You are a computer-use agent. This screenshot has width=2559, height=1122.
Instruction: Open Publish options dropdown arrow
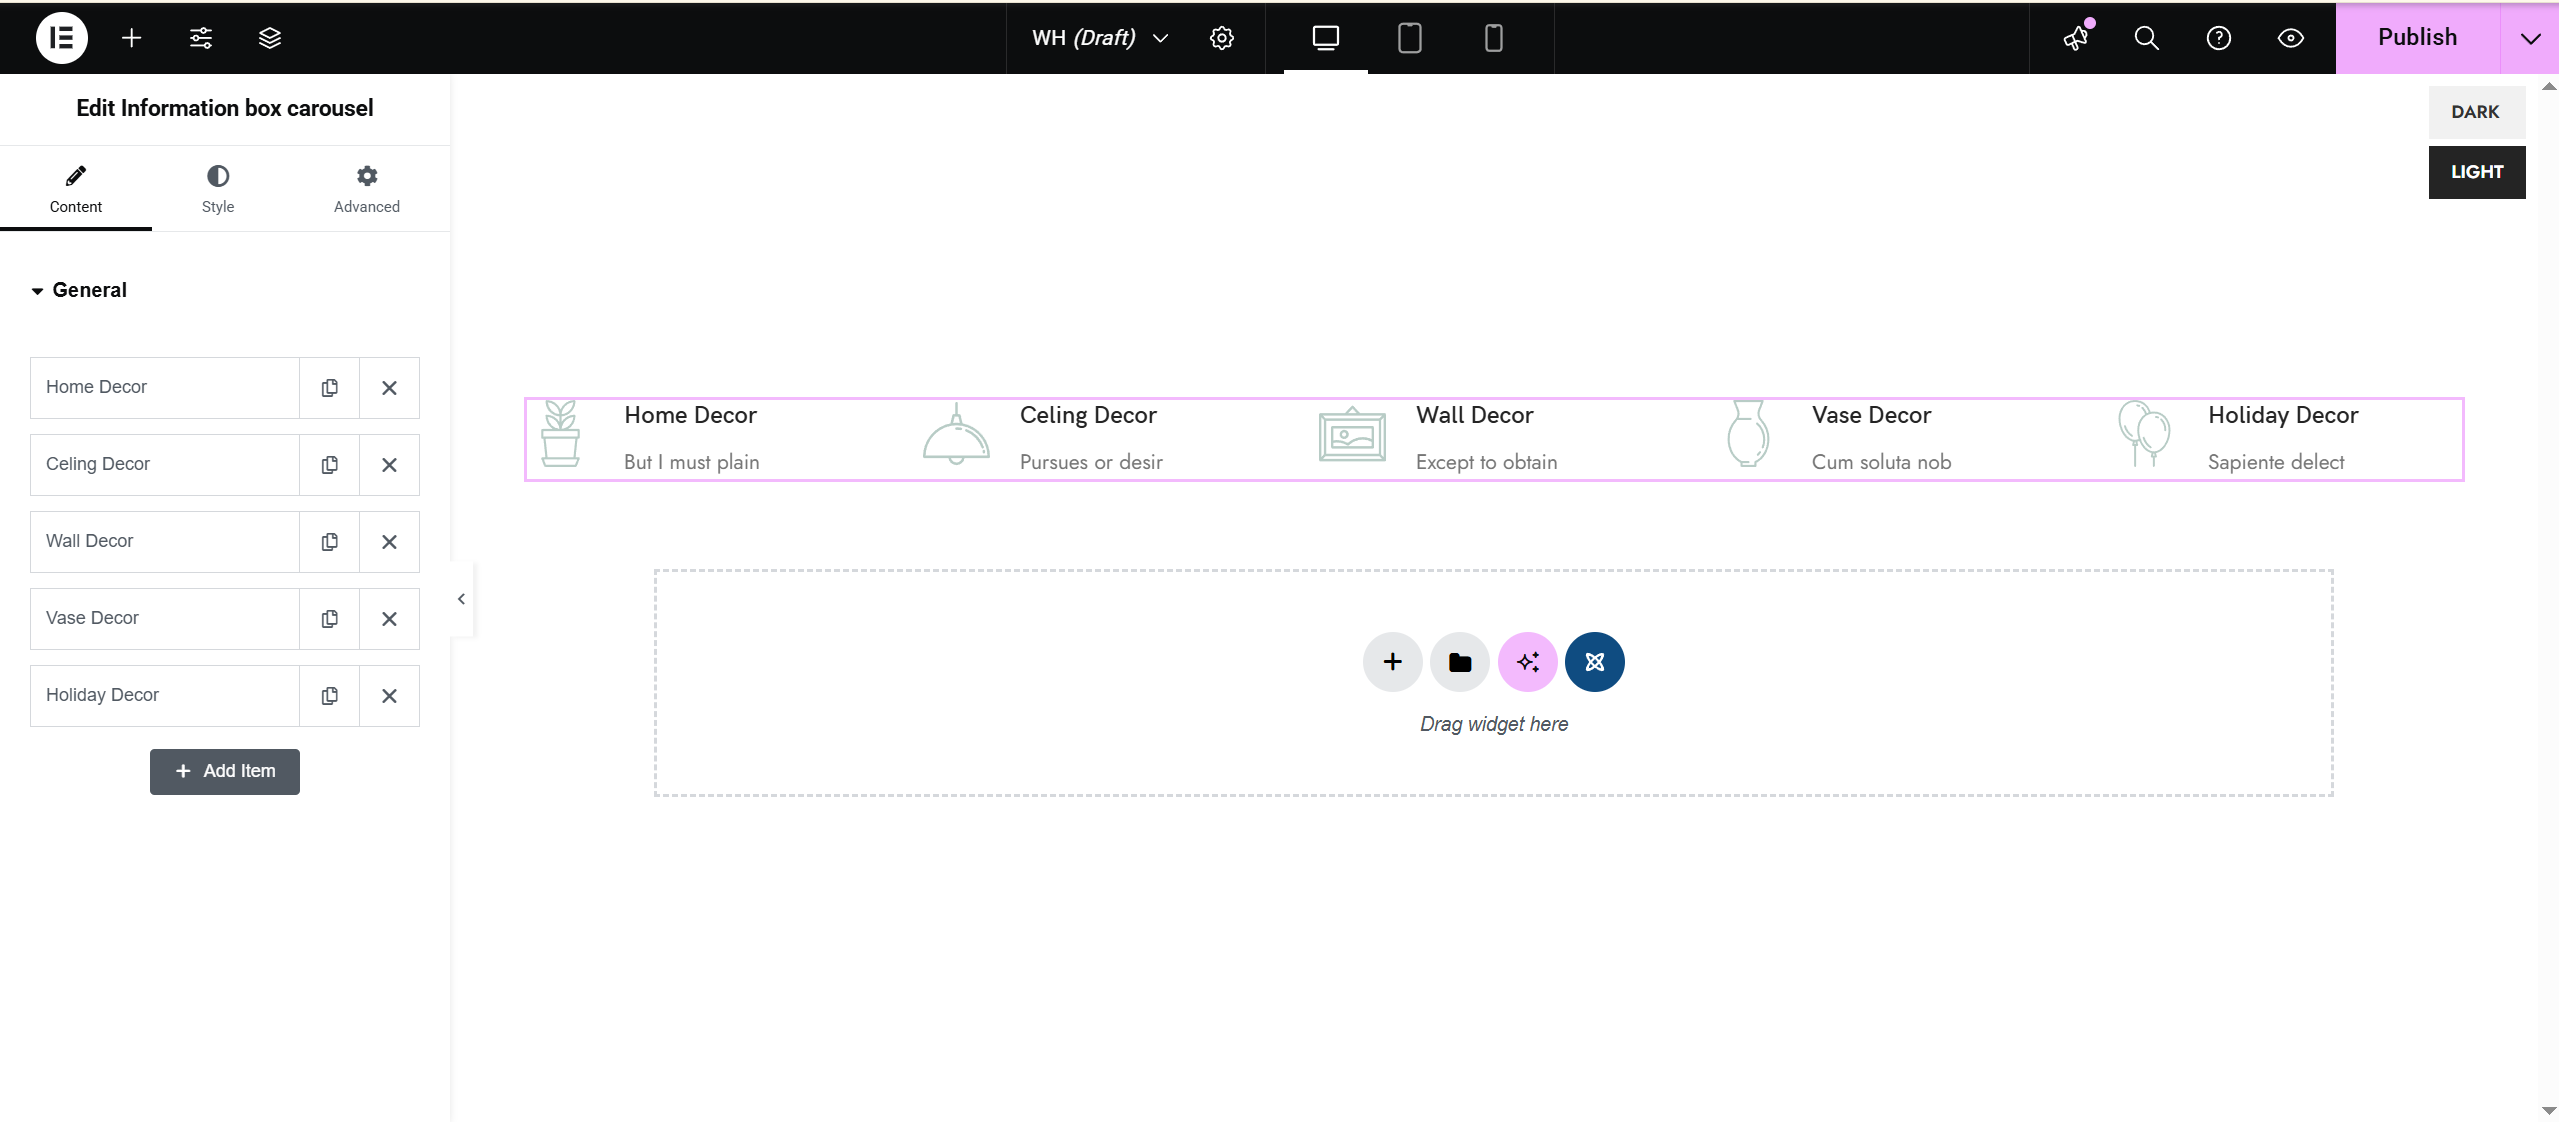[2530, 38]
